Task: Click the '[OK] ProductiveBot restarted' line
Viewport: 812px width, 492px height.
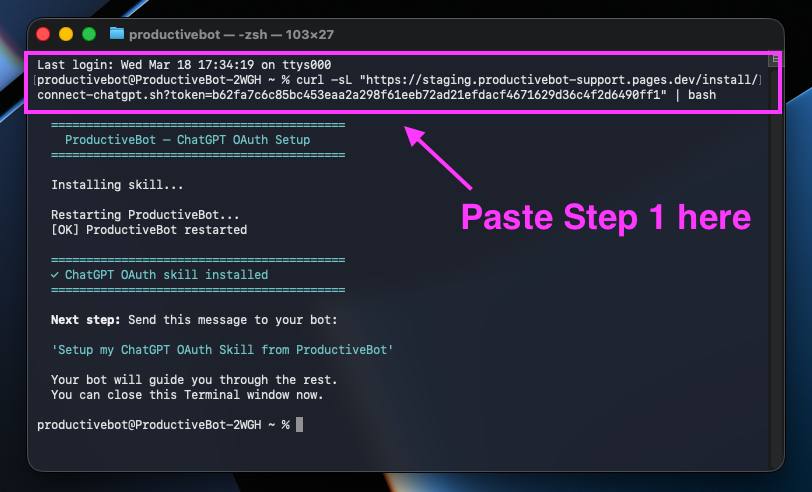Action: pyautogui.click(x=149, y=229)
